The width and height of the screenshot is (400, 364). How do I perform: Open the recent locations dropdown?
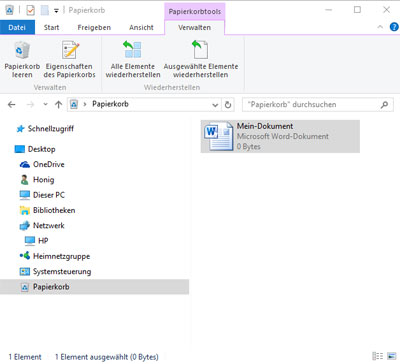tap(45, 105)
